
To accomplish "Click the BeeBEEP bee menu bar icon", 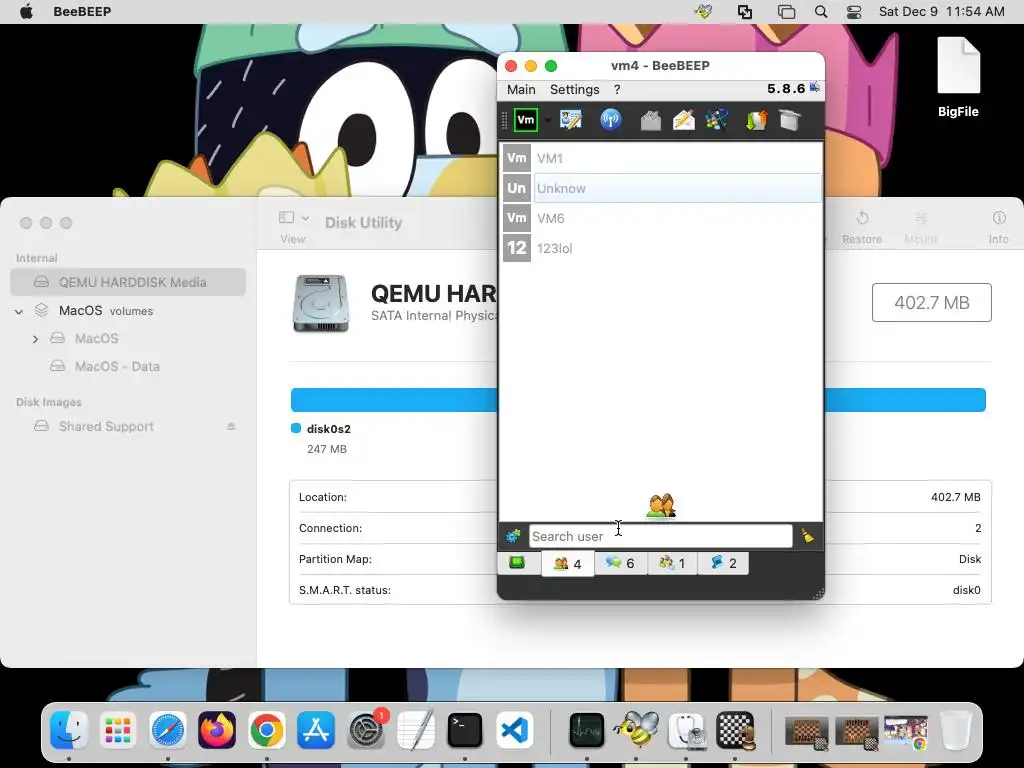I will (703, 12).
